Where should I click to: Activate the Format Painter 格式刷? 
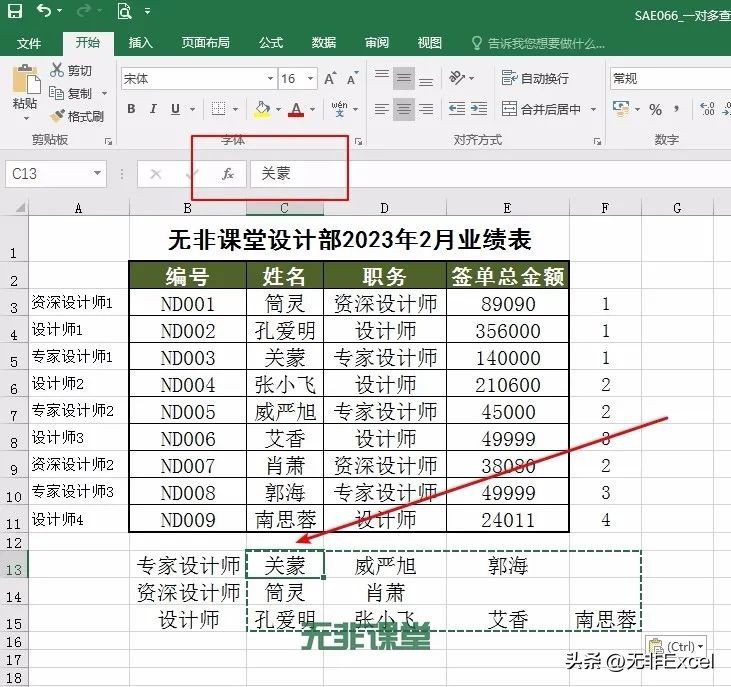point(77,116)
